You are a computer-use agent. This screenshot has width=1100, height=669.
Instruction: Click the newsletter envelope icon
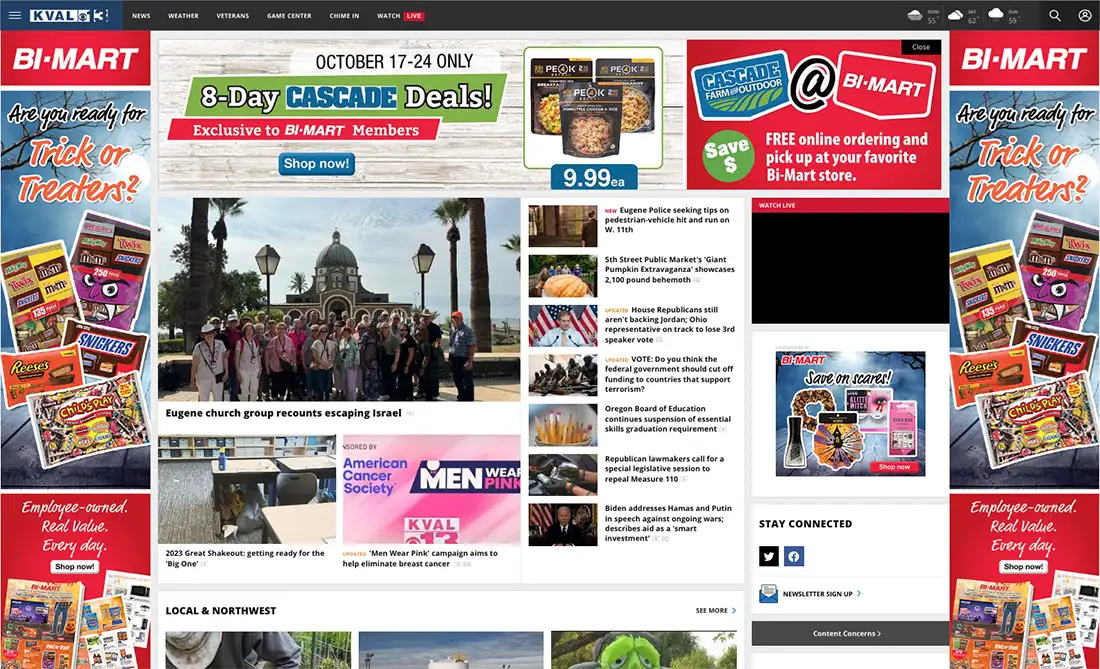(768, 594)
